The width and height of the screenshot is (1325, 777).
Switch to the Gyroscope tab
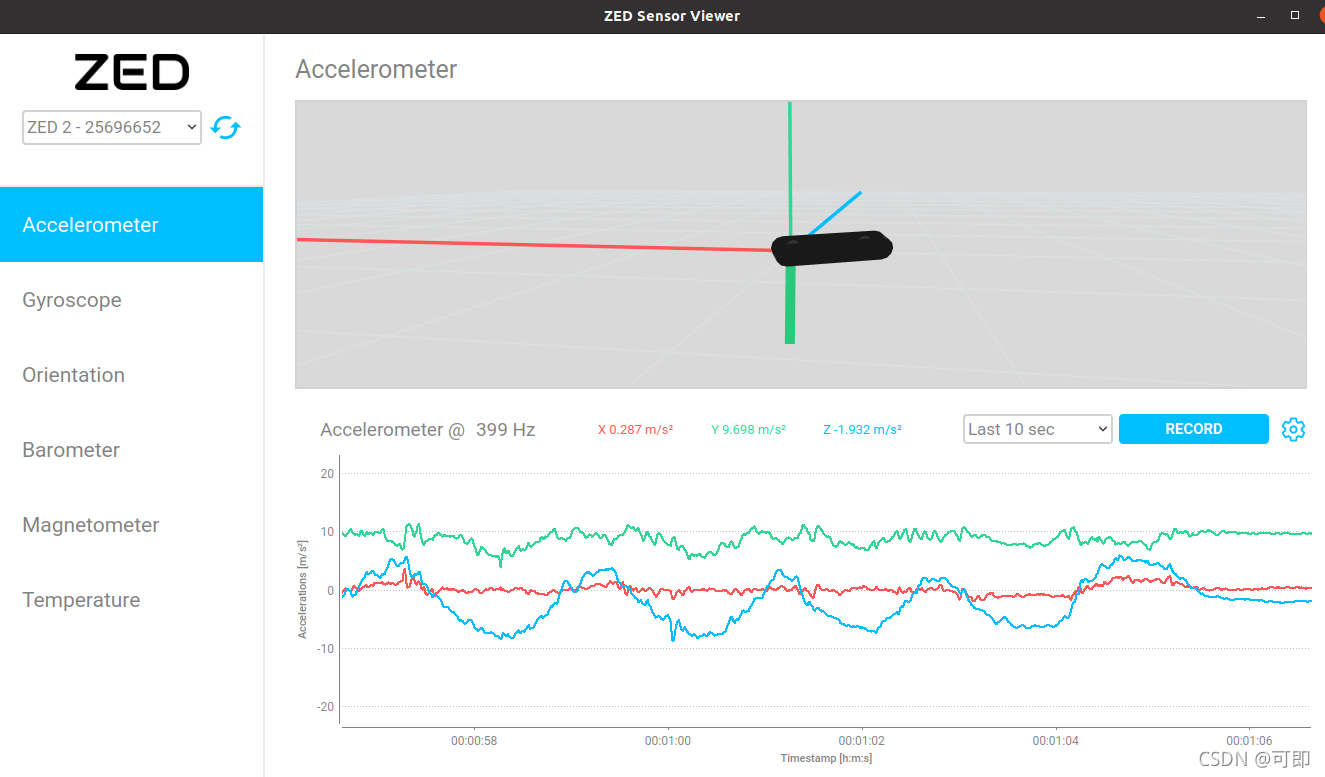point(131,300)
